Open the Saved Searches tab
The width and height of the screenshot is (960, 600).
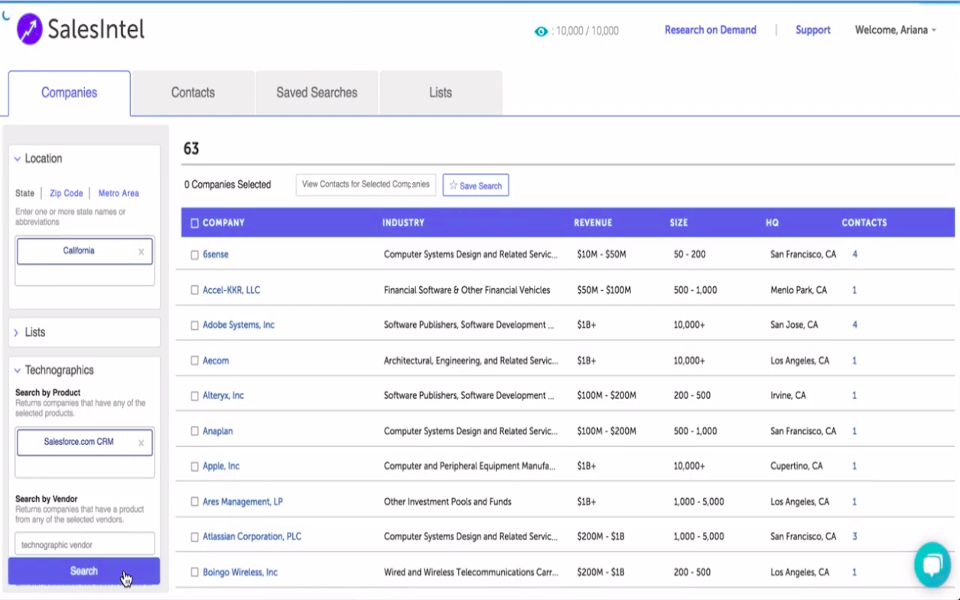coord(317,92)
